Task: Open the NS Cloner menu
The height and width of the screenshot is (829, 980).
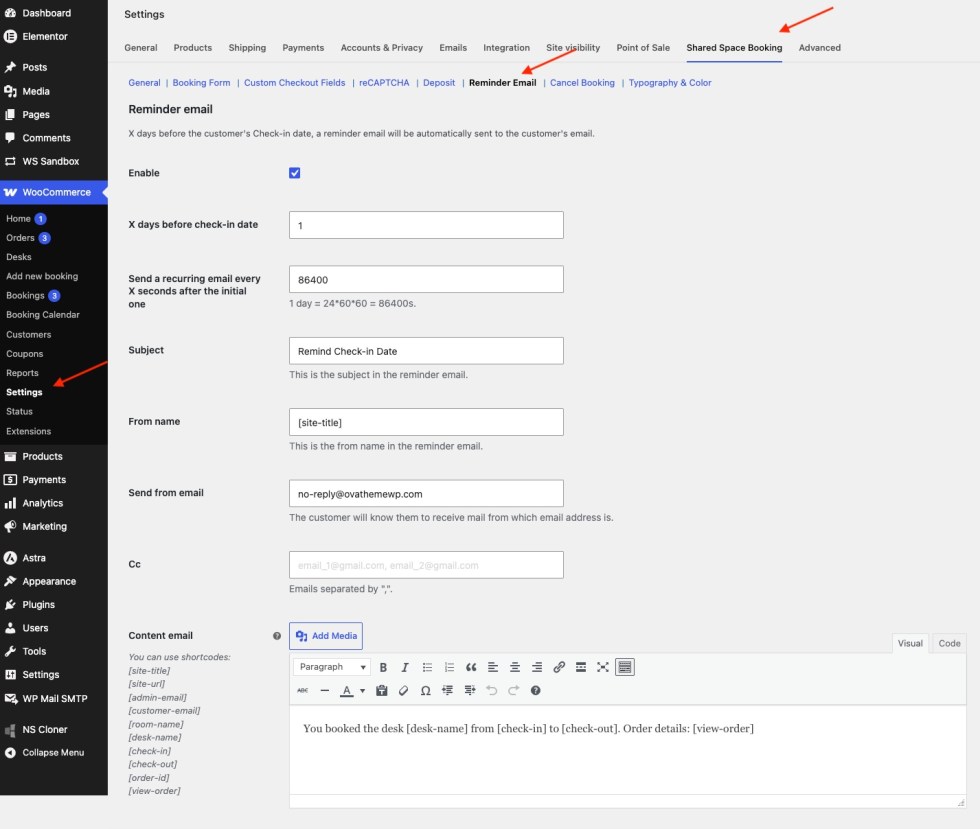Action: pos(44,730)
